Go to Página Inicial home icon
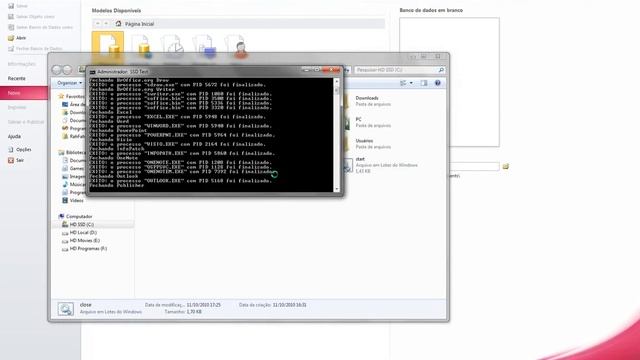The image size is (640, 360). (118, 24)
